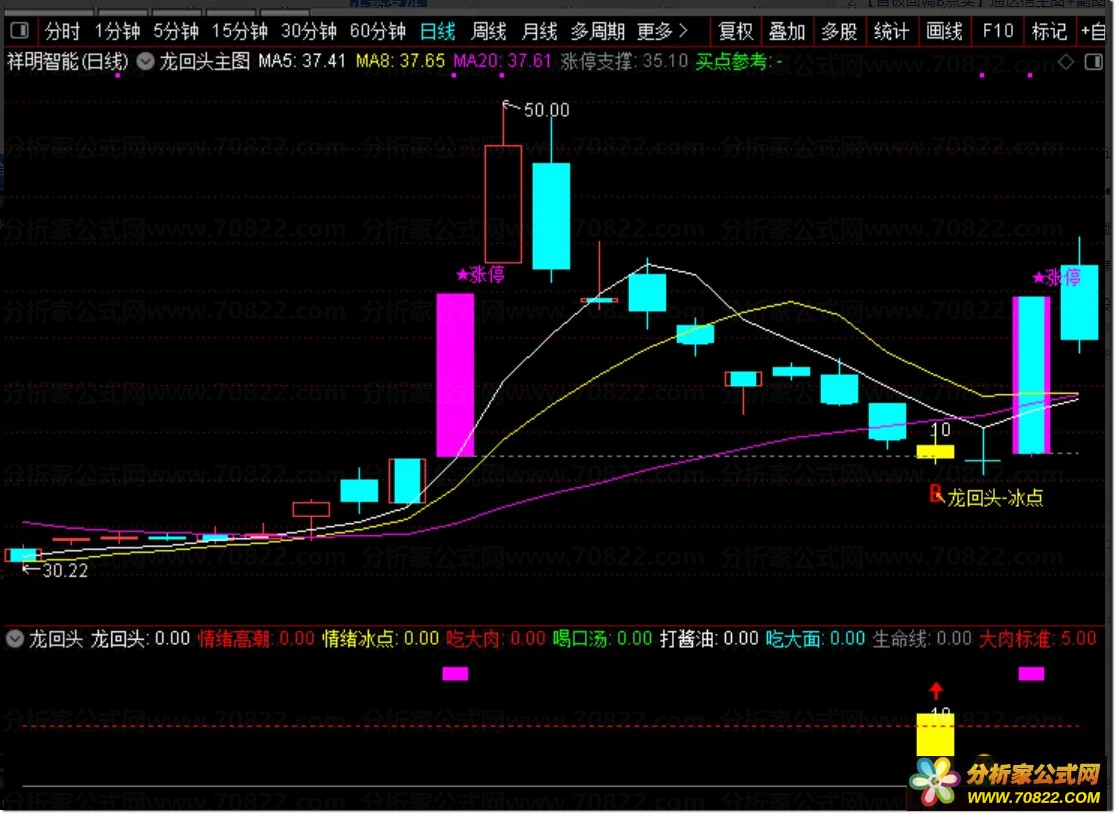The width and height of the screenshot is (1117, 814).
Task: Open the 画线 drawing tools
Action: (x=945, y=31)
